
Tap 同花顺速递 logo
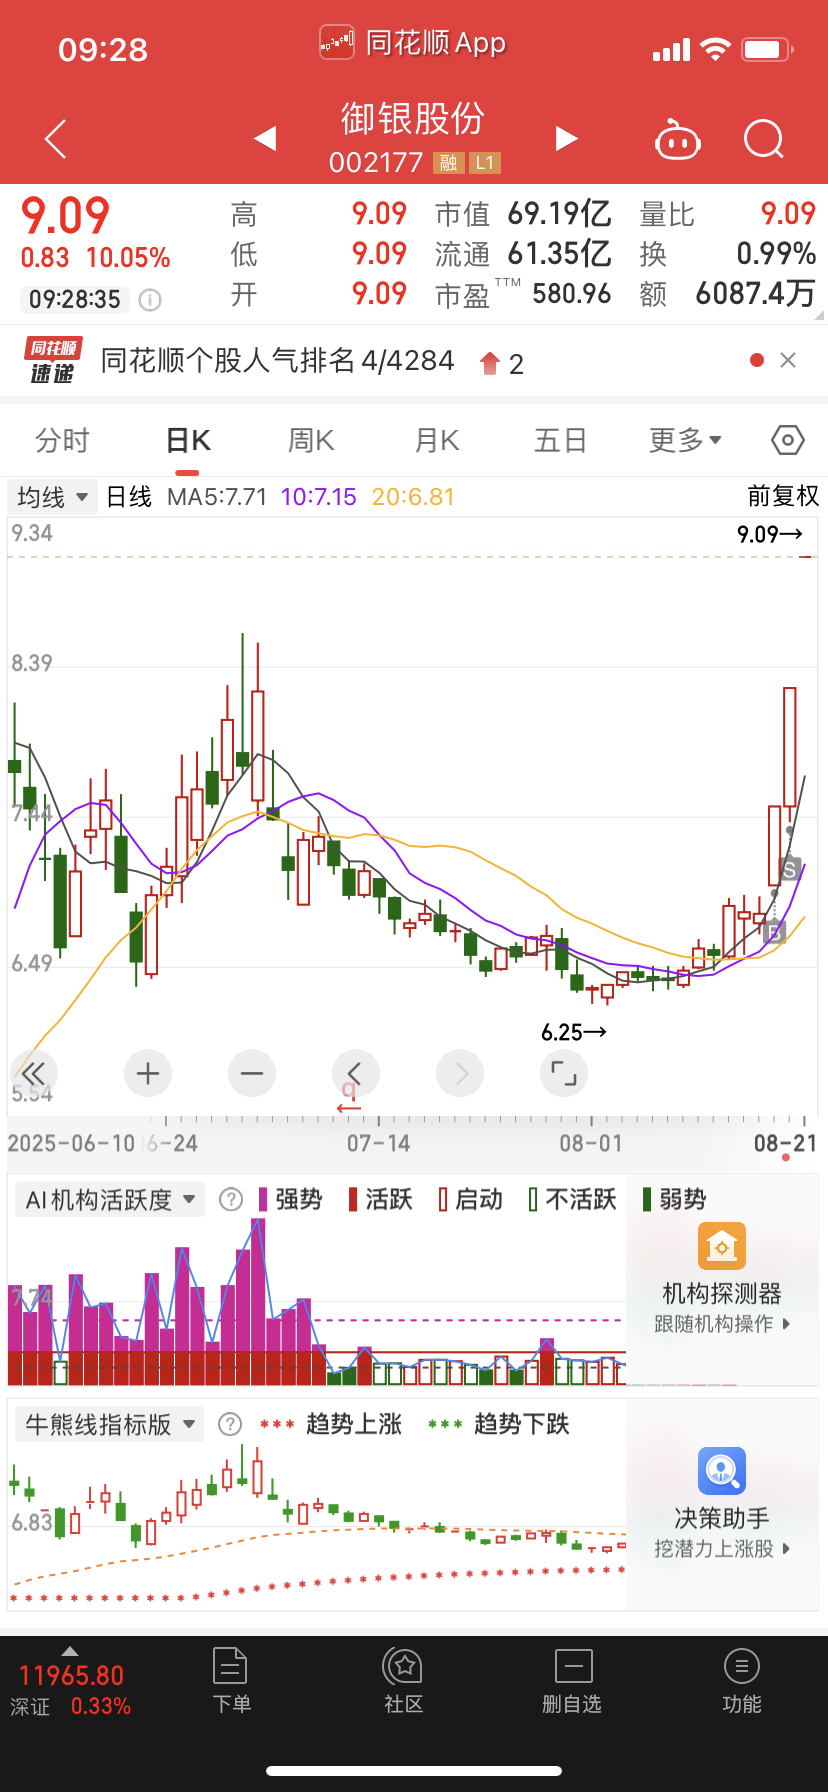(53, 361)
